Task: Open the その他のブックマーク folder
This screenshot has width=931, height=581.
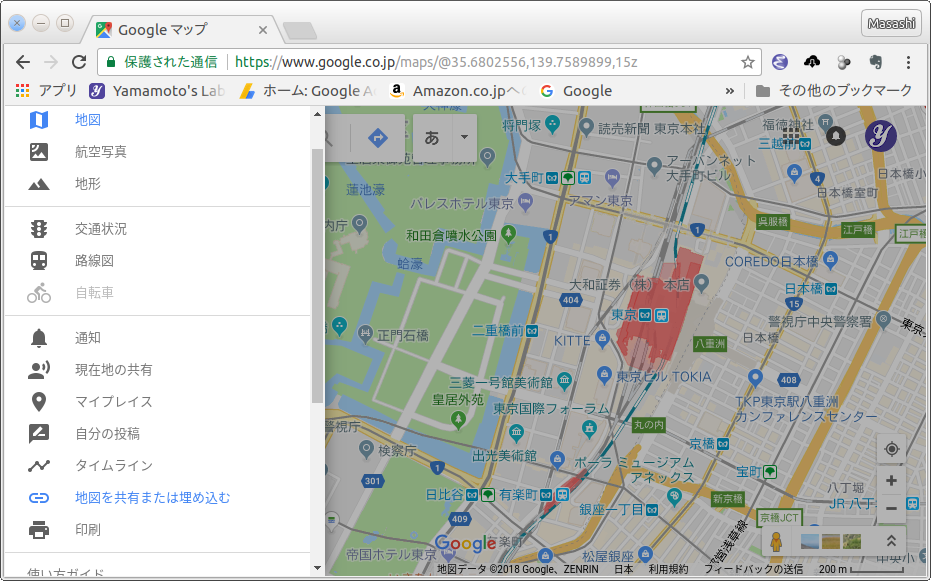Action: pyautogui.click(x=834, y=91)
